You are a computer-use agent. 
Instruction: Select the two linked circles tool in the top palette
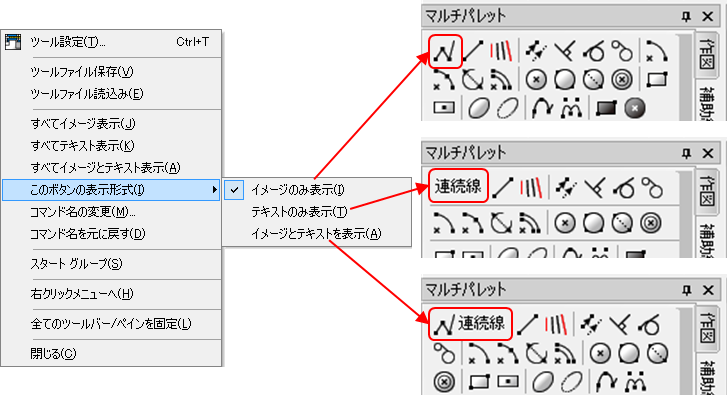pos(622,51)
